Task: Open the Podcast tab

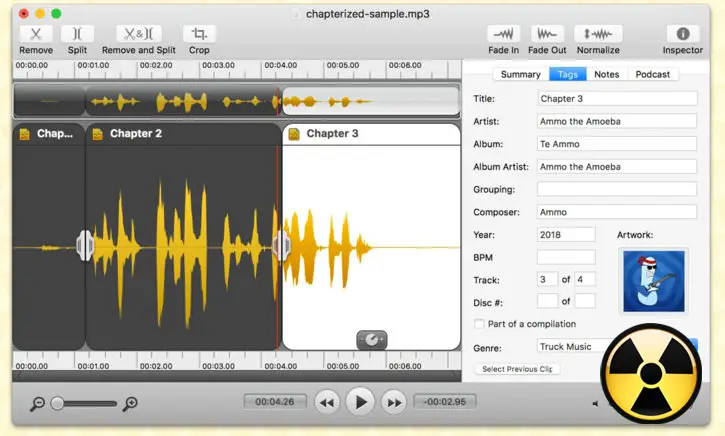Action: tap(652, 74)
